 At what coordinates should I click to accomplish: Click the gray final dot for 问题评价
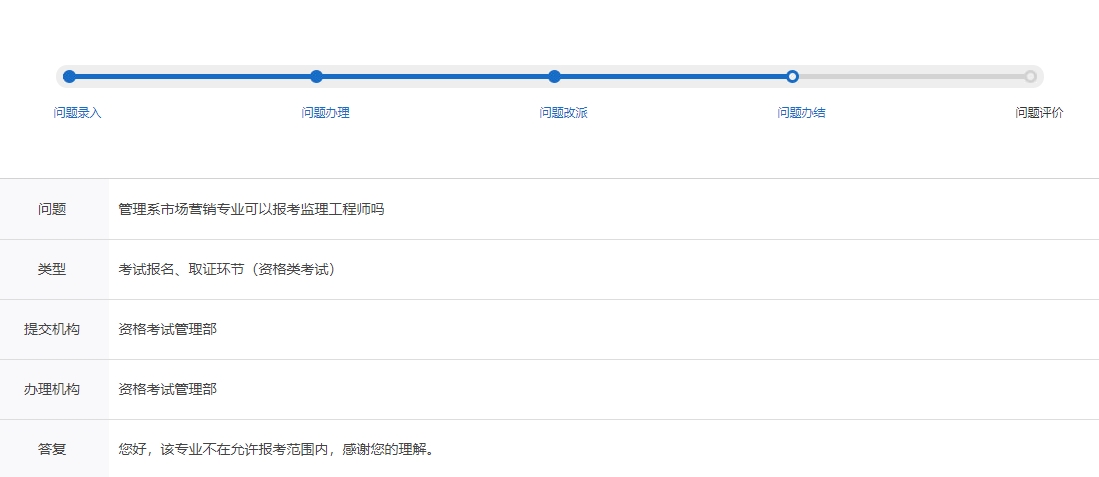[x=1030, y=76]
